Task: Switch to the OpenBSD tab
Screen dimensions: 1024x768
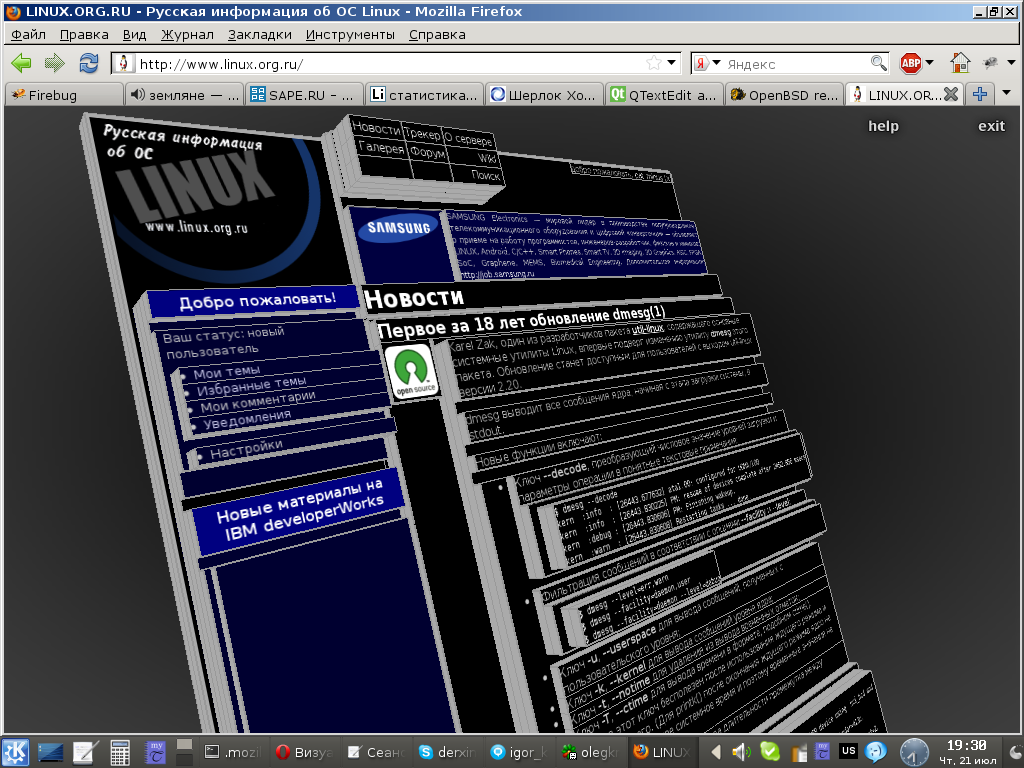Action: 785,95
